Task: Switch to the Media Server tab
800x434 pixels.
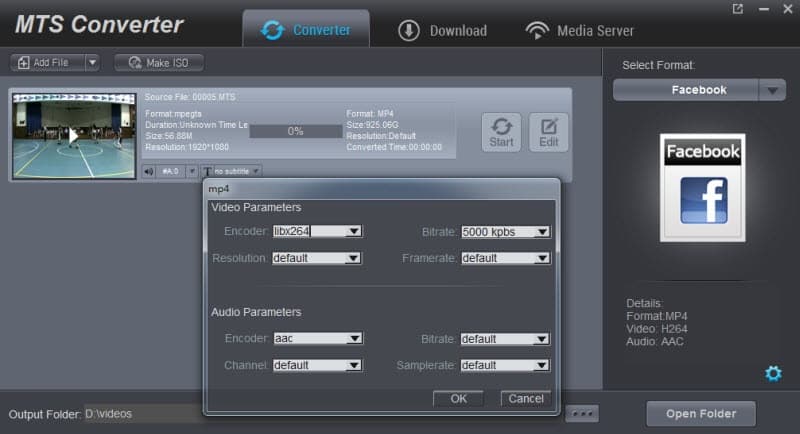Action: [580, 30]
